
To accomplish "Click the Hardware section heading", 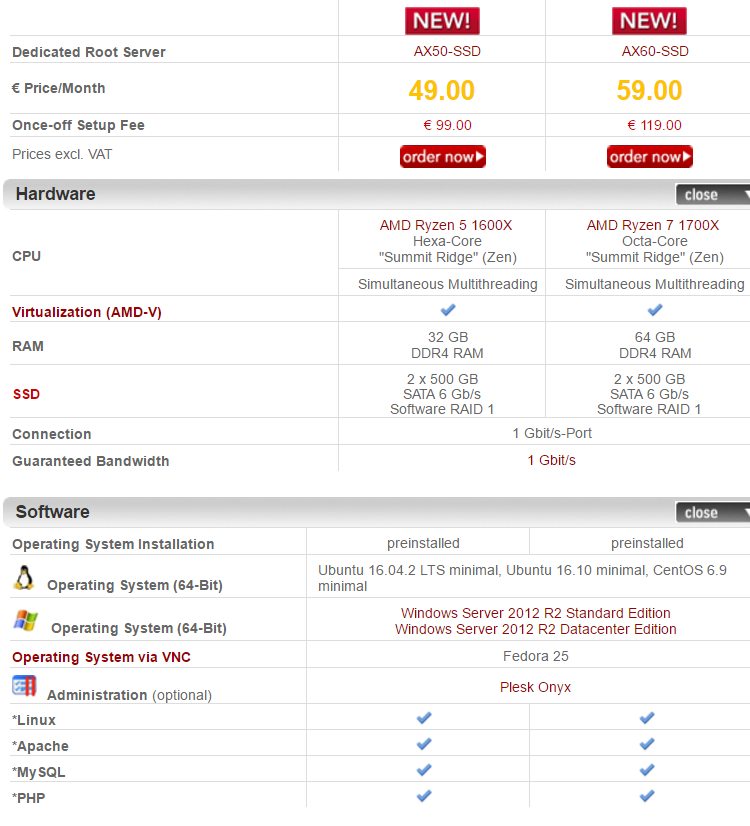I will point(55,194).
